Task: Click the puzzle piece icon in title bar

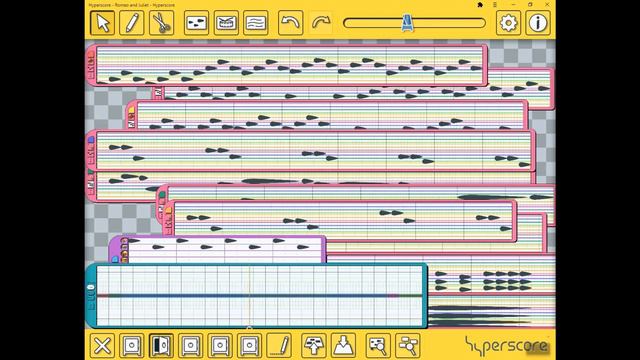Action: [480, 4]
